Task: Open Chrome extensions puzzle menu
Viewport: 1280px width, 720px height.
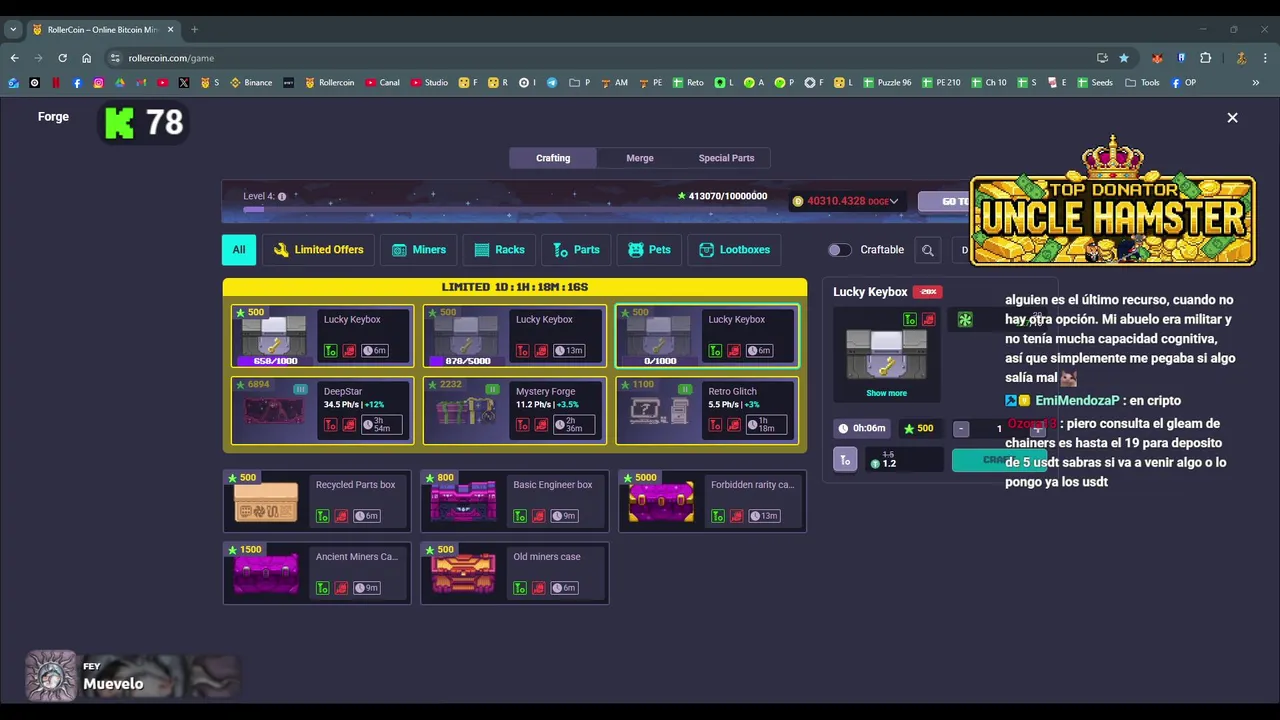Action: pyautogui.click(x=1205, y=58)
